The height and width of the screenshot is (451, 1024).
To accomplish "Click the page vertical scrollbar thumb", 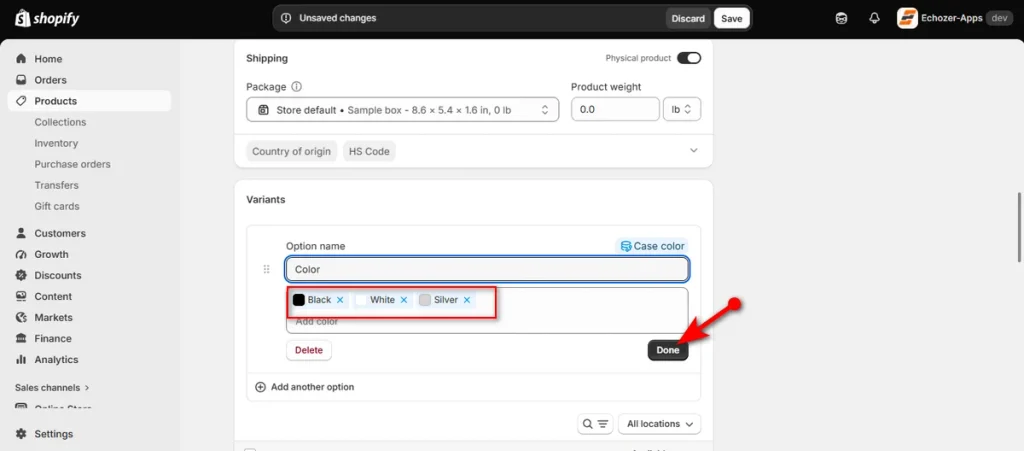I will point(1020,227).
